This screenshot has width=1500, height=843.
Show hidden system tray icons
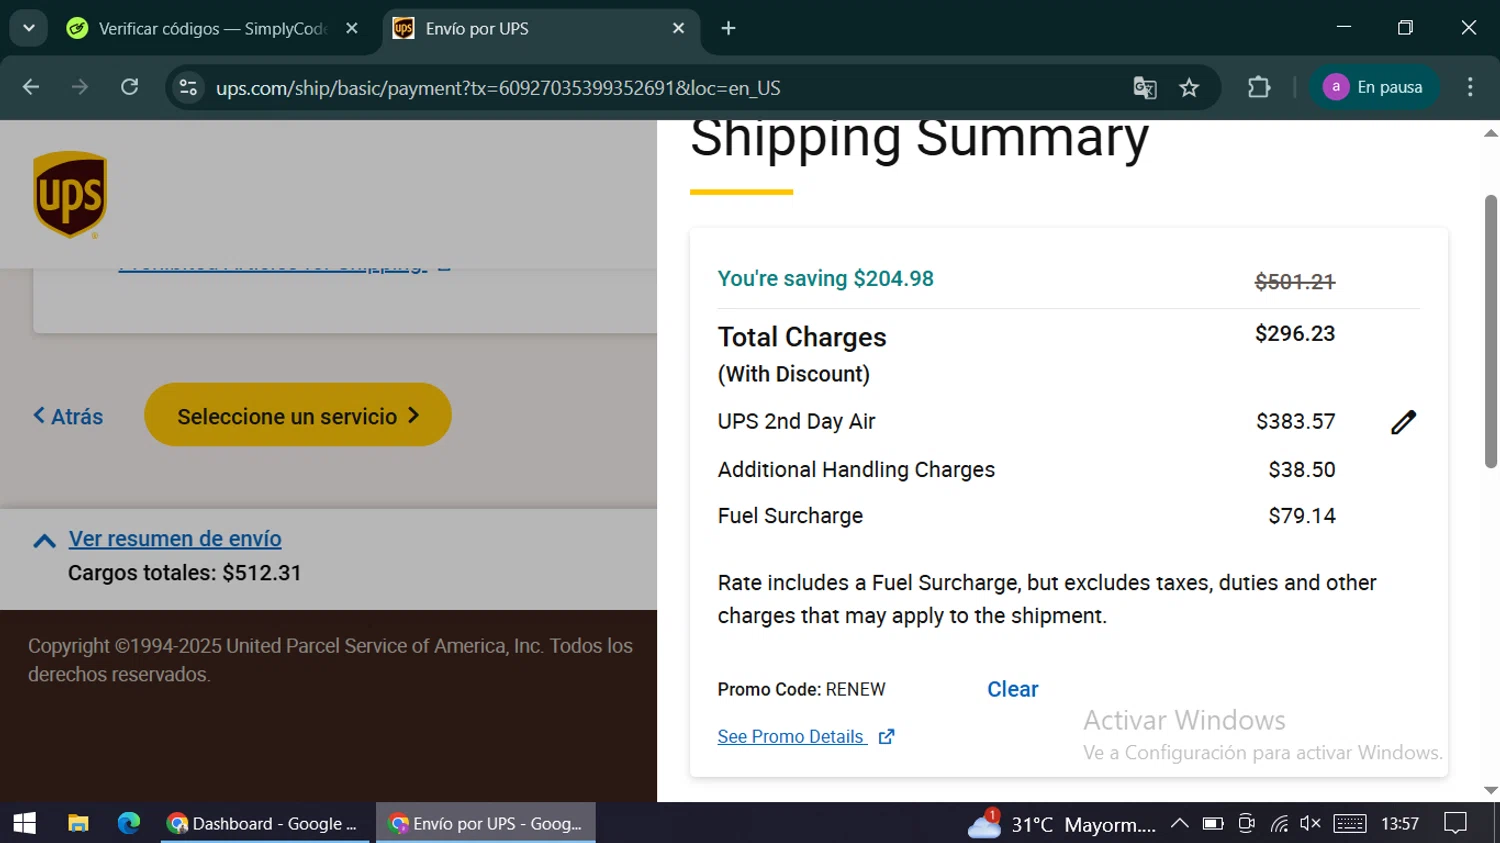(1179, 824)
